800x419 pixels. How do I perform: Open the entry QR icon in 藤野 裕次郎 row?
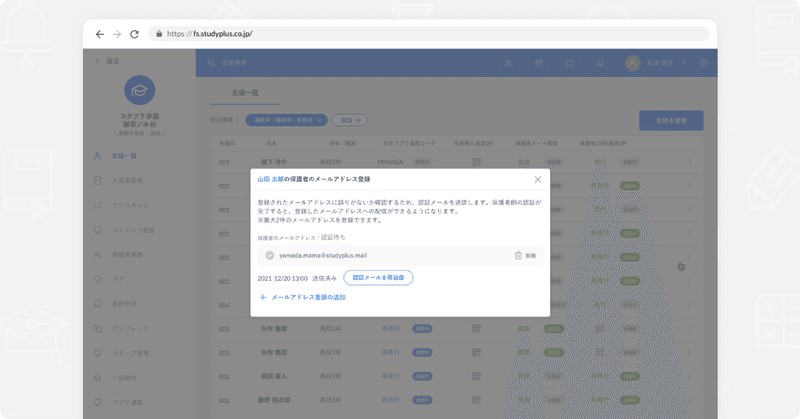pyautogui.click(x=477, y=401)
